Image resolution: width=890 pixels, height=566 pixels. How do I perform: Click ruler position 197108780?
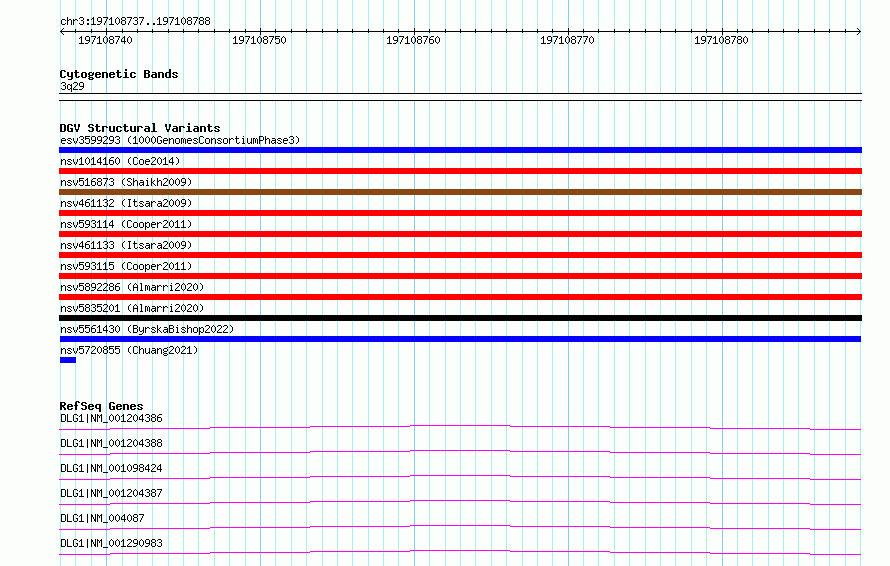(721, 40)
